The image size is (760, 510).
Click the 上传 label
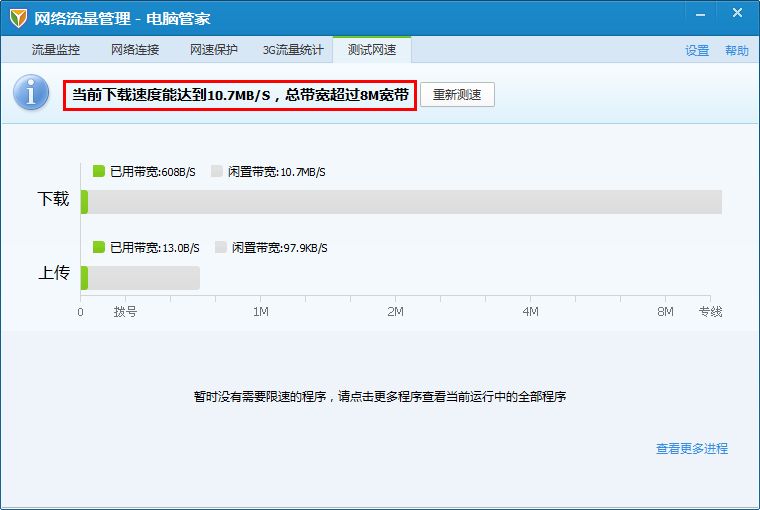pyautogui.click(x=53, y=272)
